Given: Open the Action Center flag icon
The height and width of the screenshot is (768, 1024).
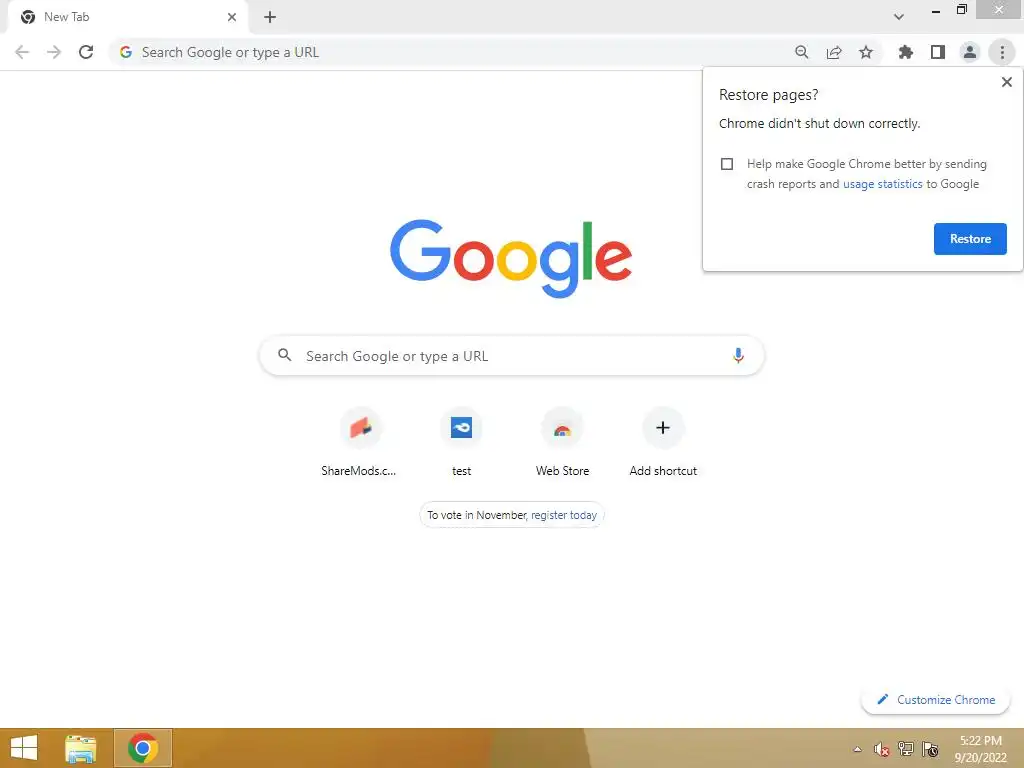Looking at the screenshot, I should [x=930, y=749].
